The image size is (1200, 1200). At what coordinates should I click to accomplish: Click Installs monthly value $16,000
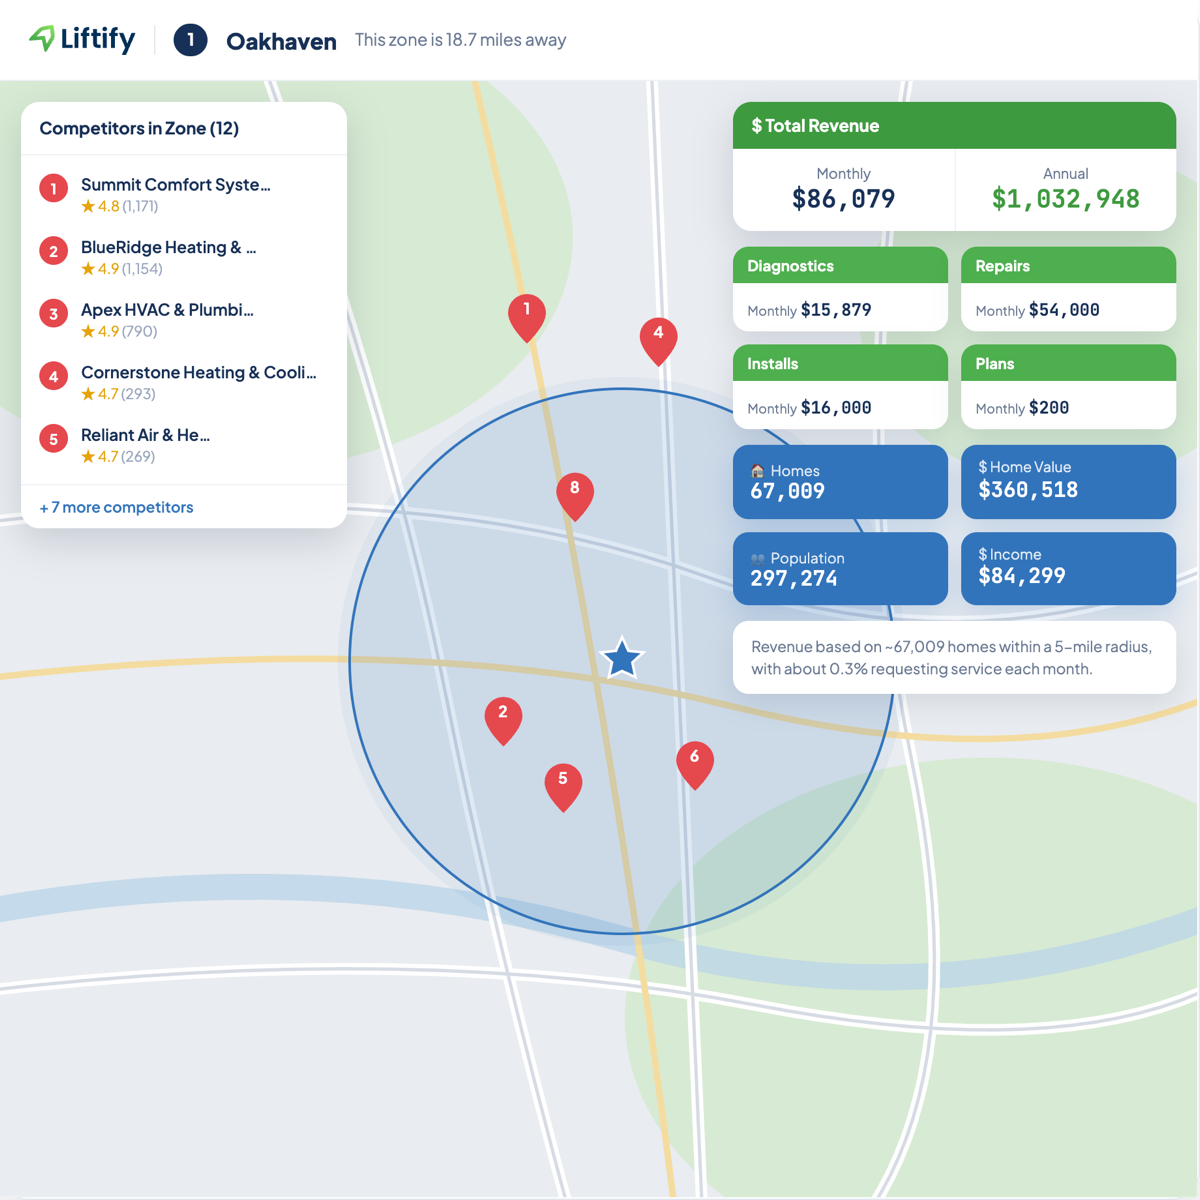tap(836, 408)
